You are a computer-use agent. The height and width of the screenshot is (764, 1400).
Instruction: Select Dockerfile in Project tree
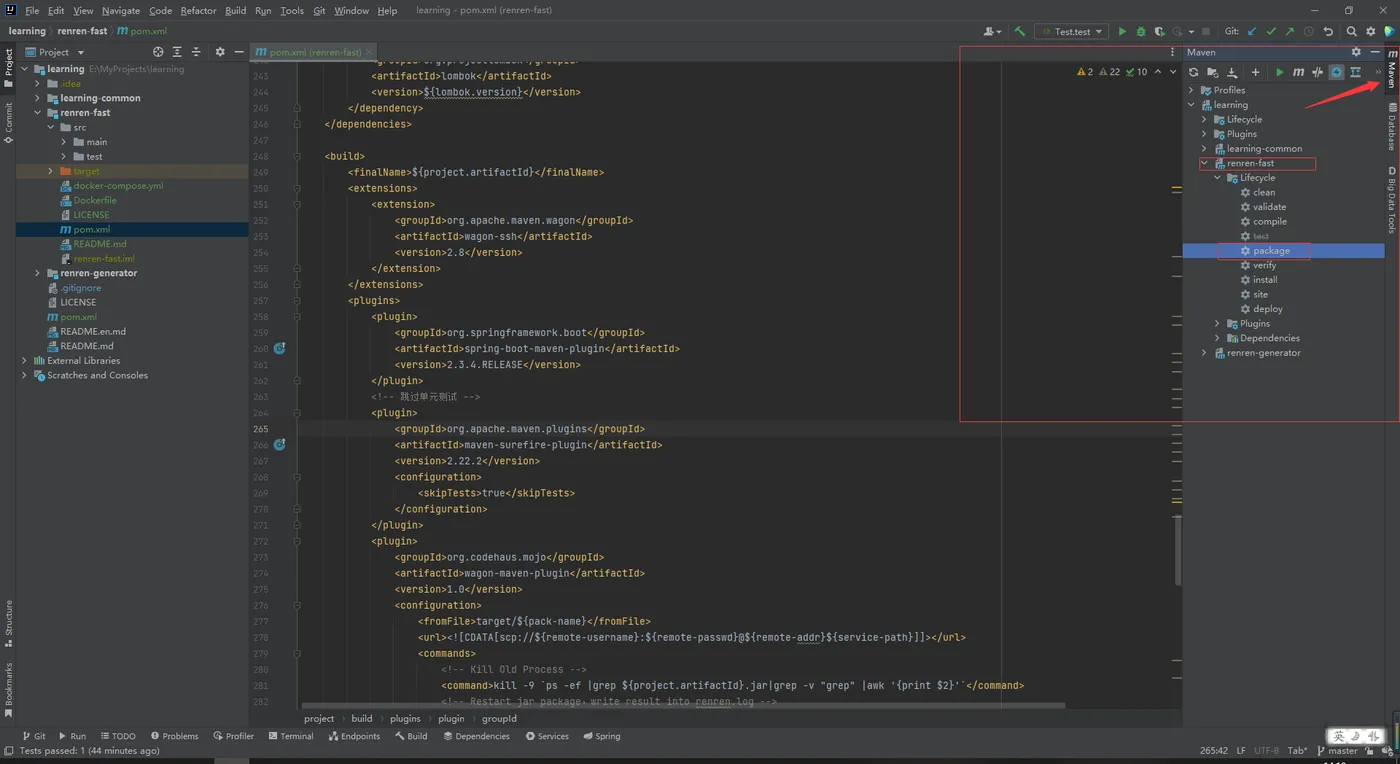coord(95,200)
